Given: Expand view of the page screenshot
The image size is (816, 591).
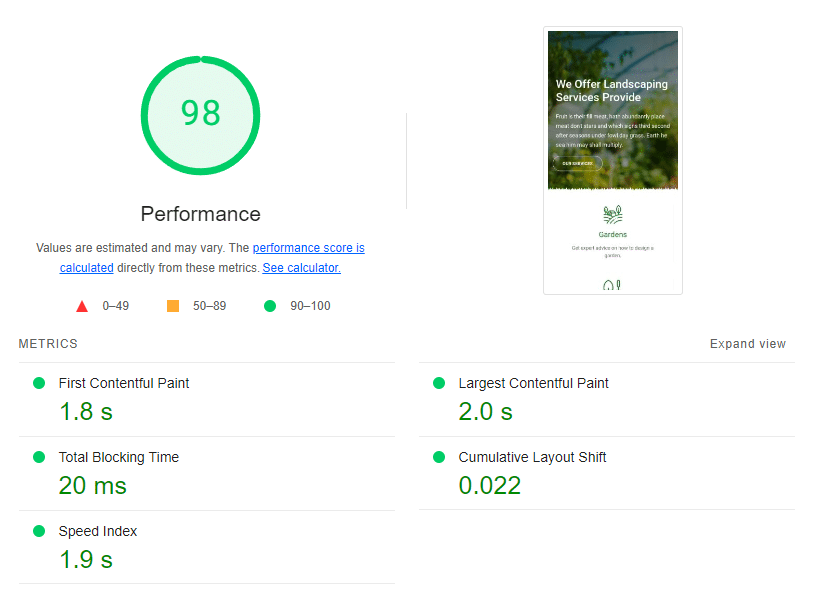Looking at the screenshot, I should [747, 343].
